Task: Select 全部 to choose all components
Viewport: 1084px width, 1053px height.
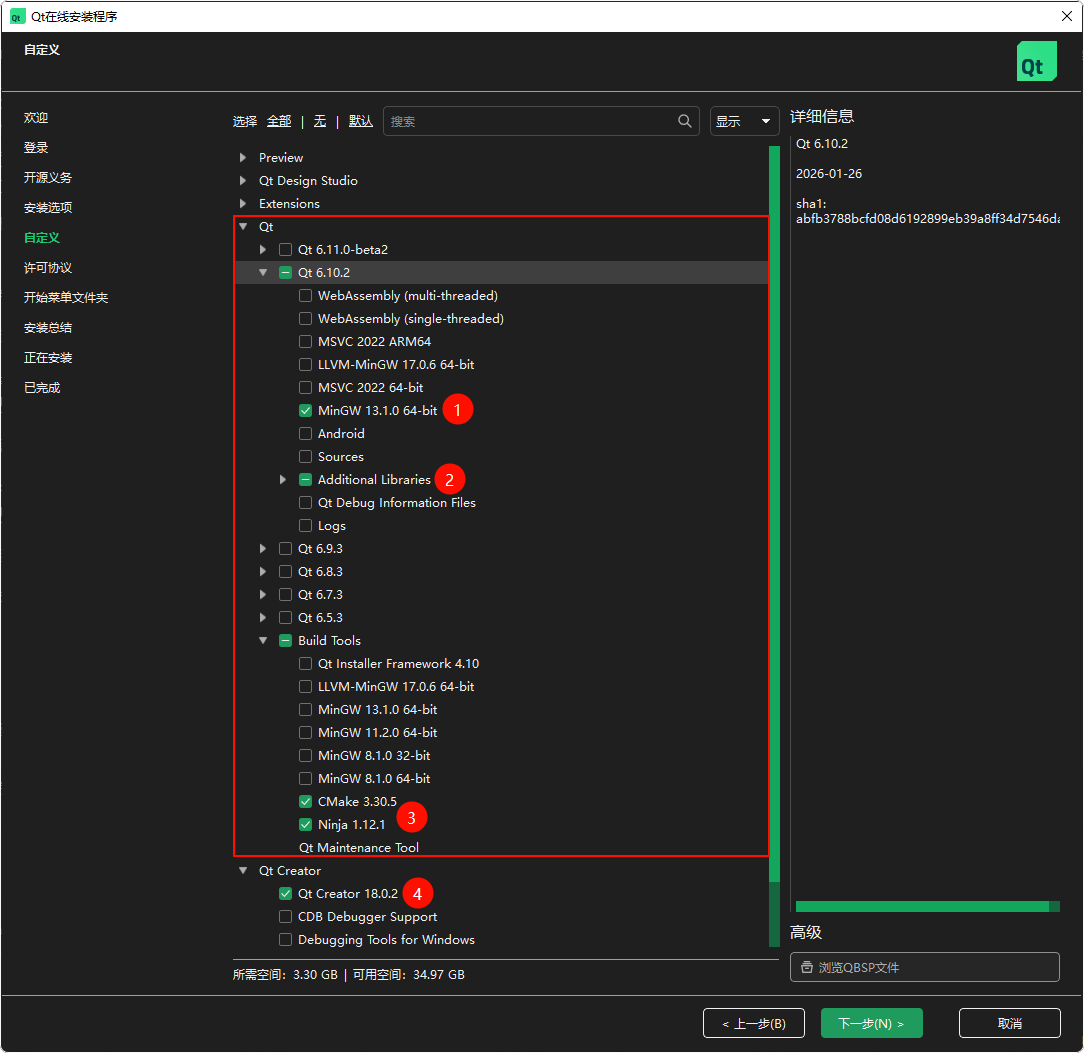Action: pyautogui.click(x=279, y=120)
